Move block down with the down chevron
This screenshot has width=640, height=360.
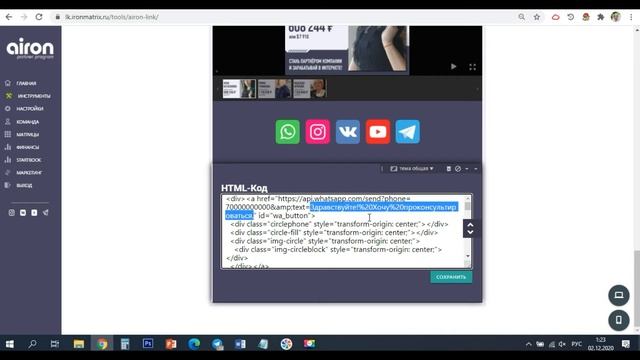pyautogui.click(x=470, y=232)
